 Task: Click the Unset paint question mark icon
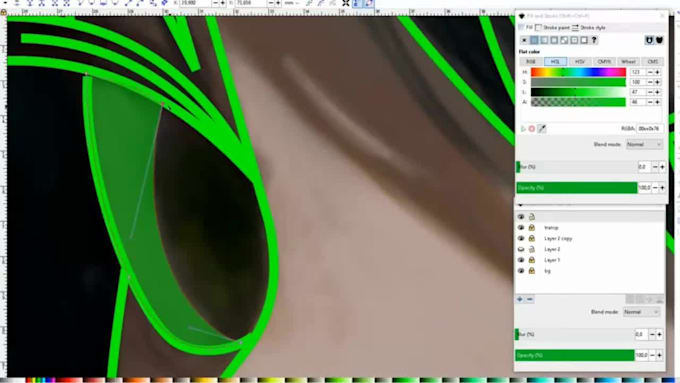(x=594, y=40)
